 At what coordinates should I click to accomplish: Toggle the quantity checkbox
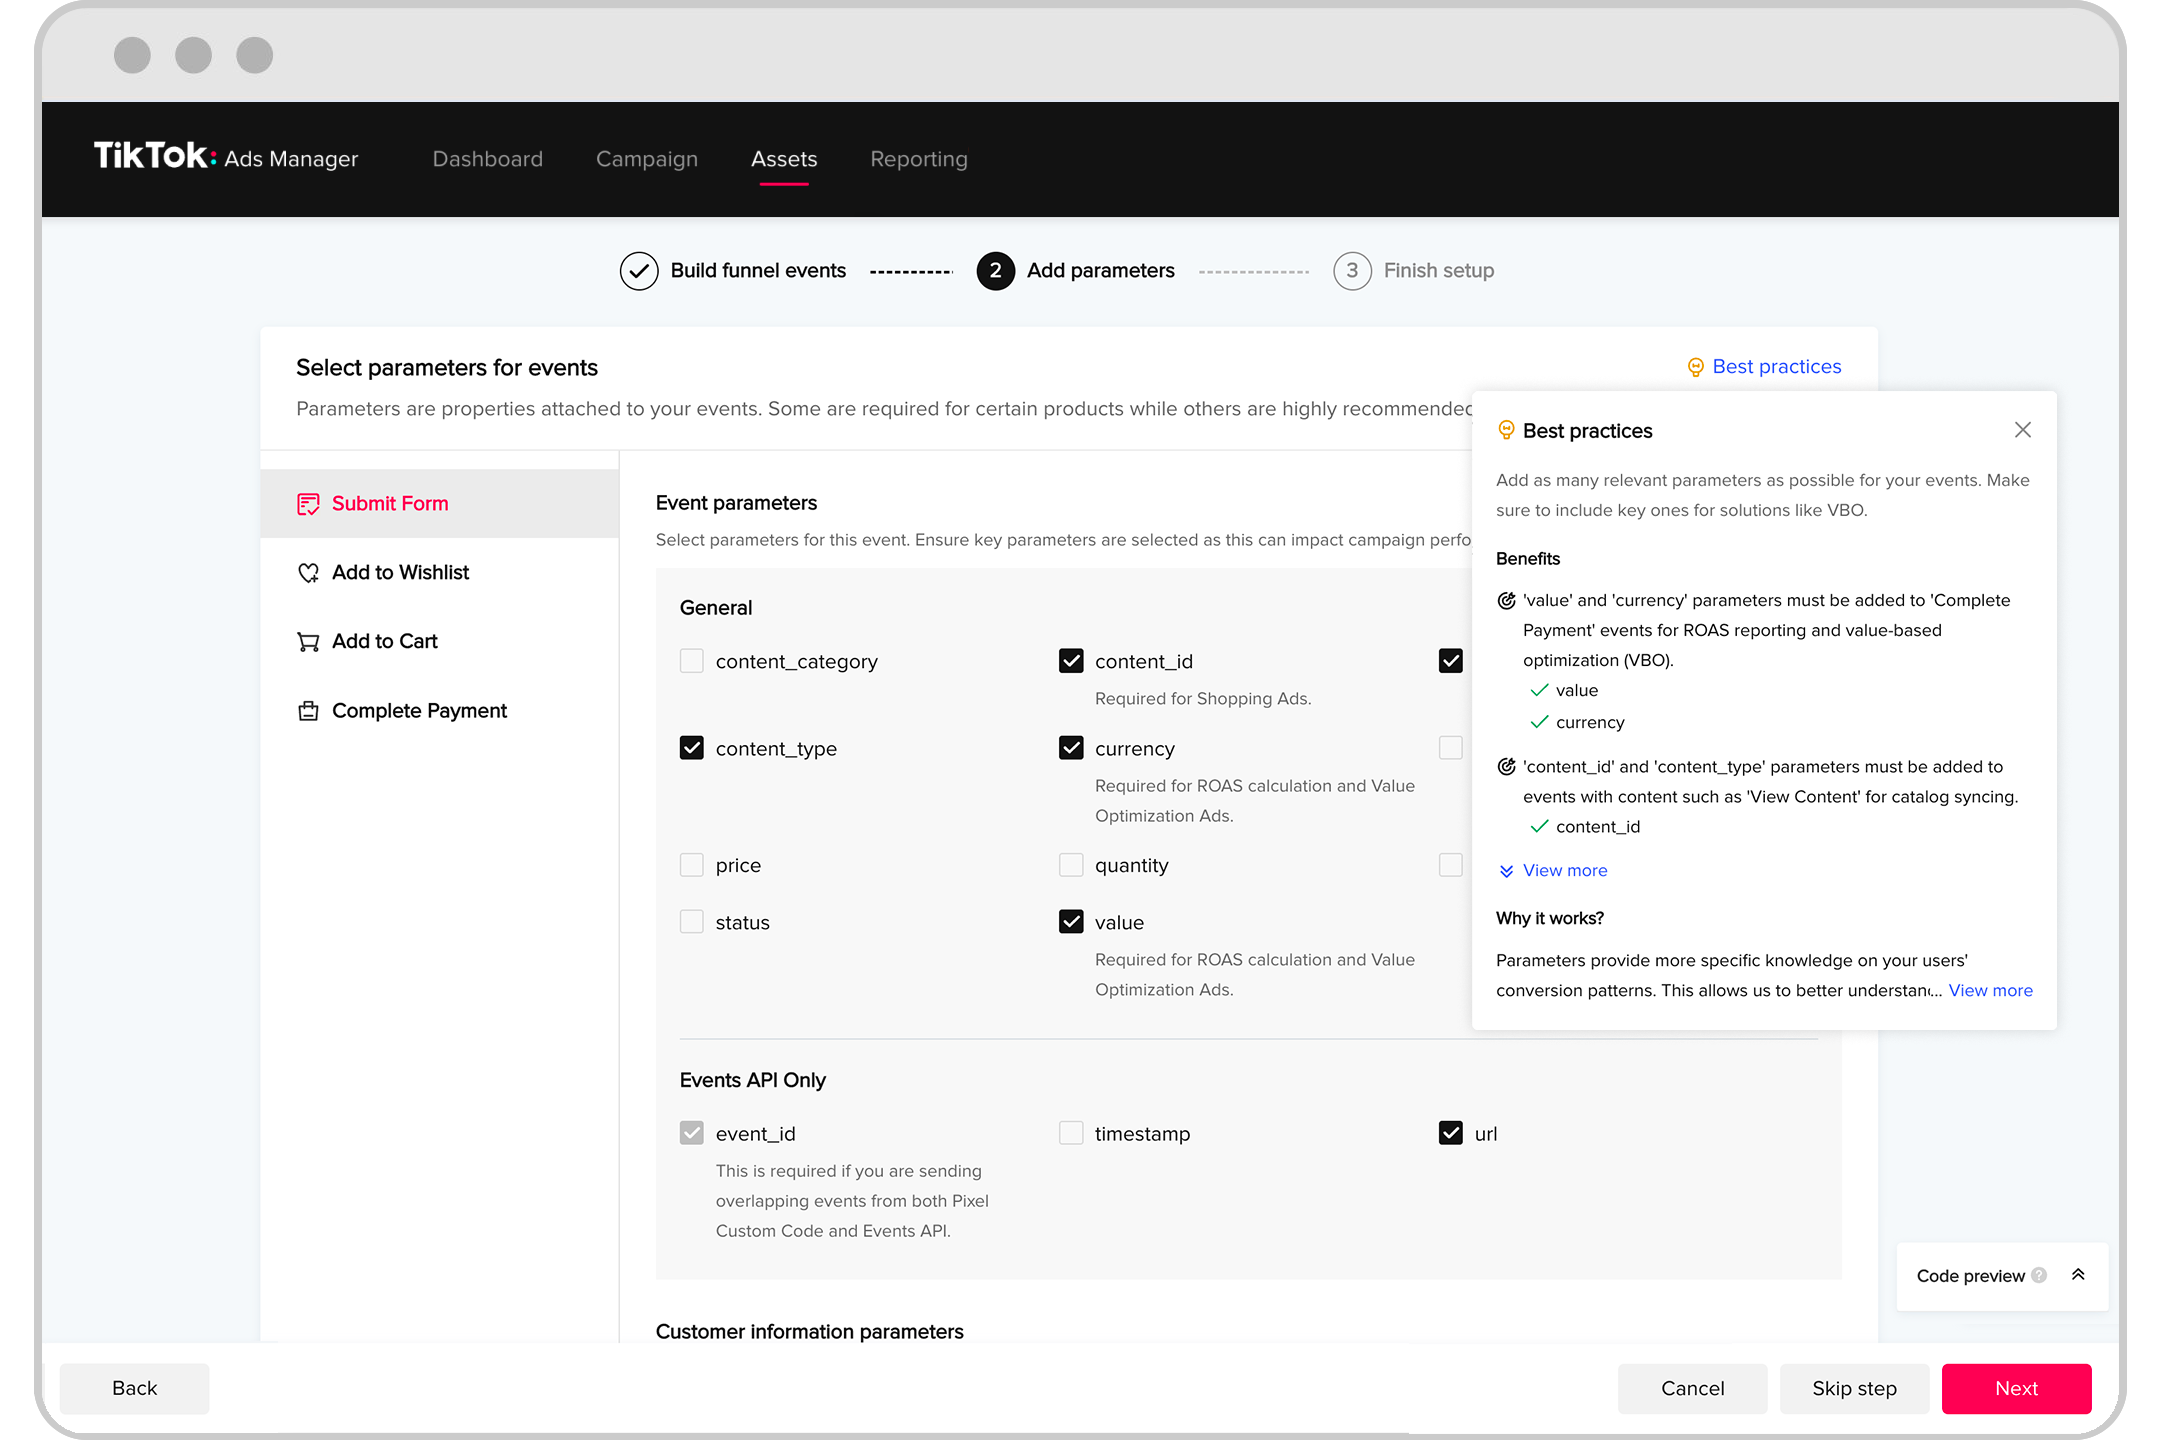(1071, 865)
